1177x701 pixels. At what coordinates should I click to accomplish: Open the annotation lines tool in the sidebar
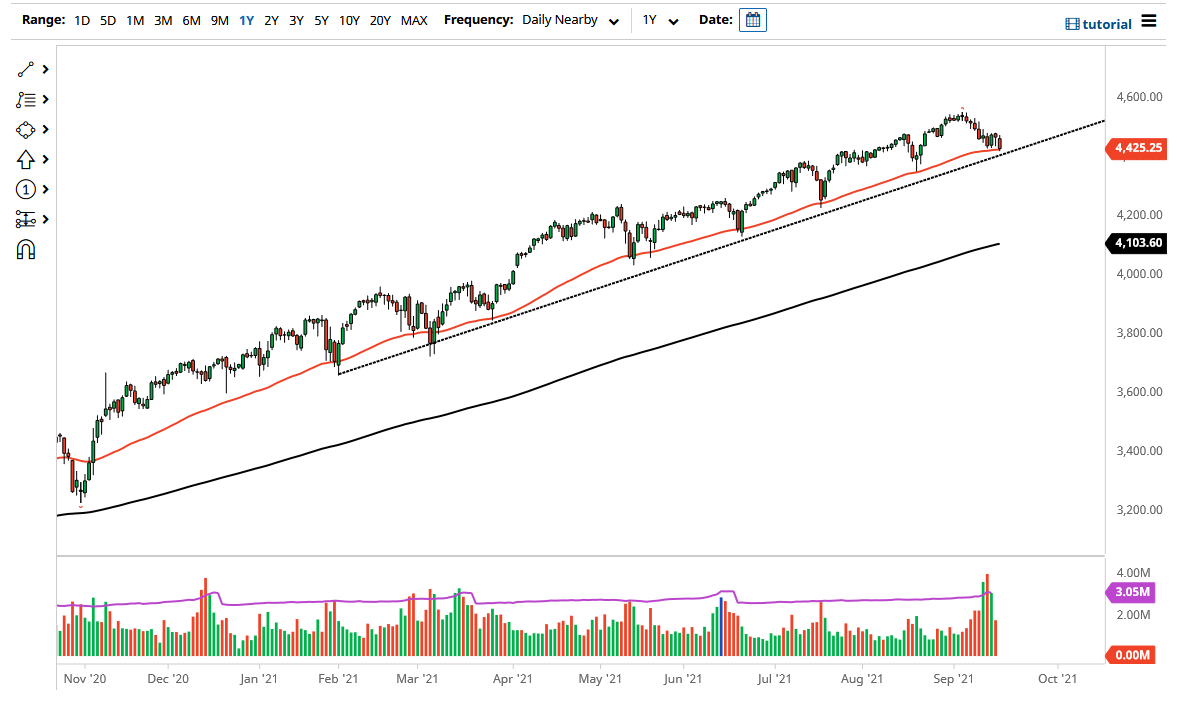27,99
